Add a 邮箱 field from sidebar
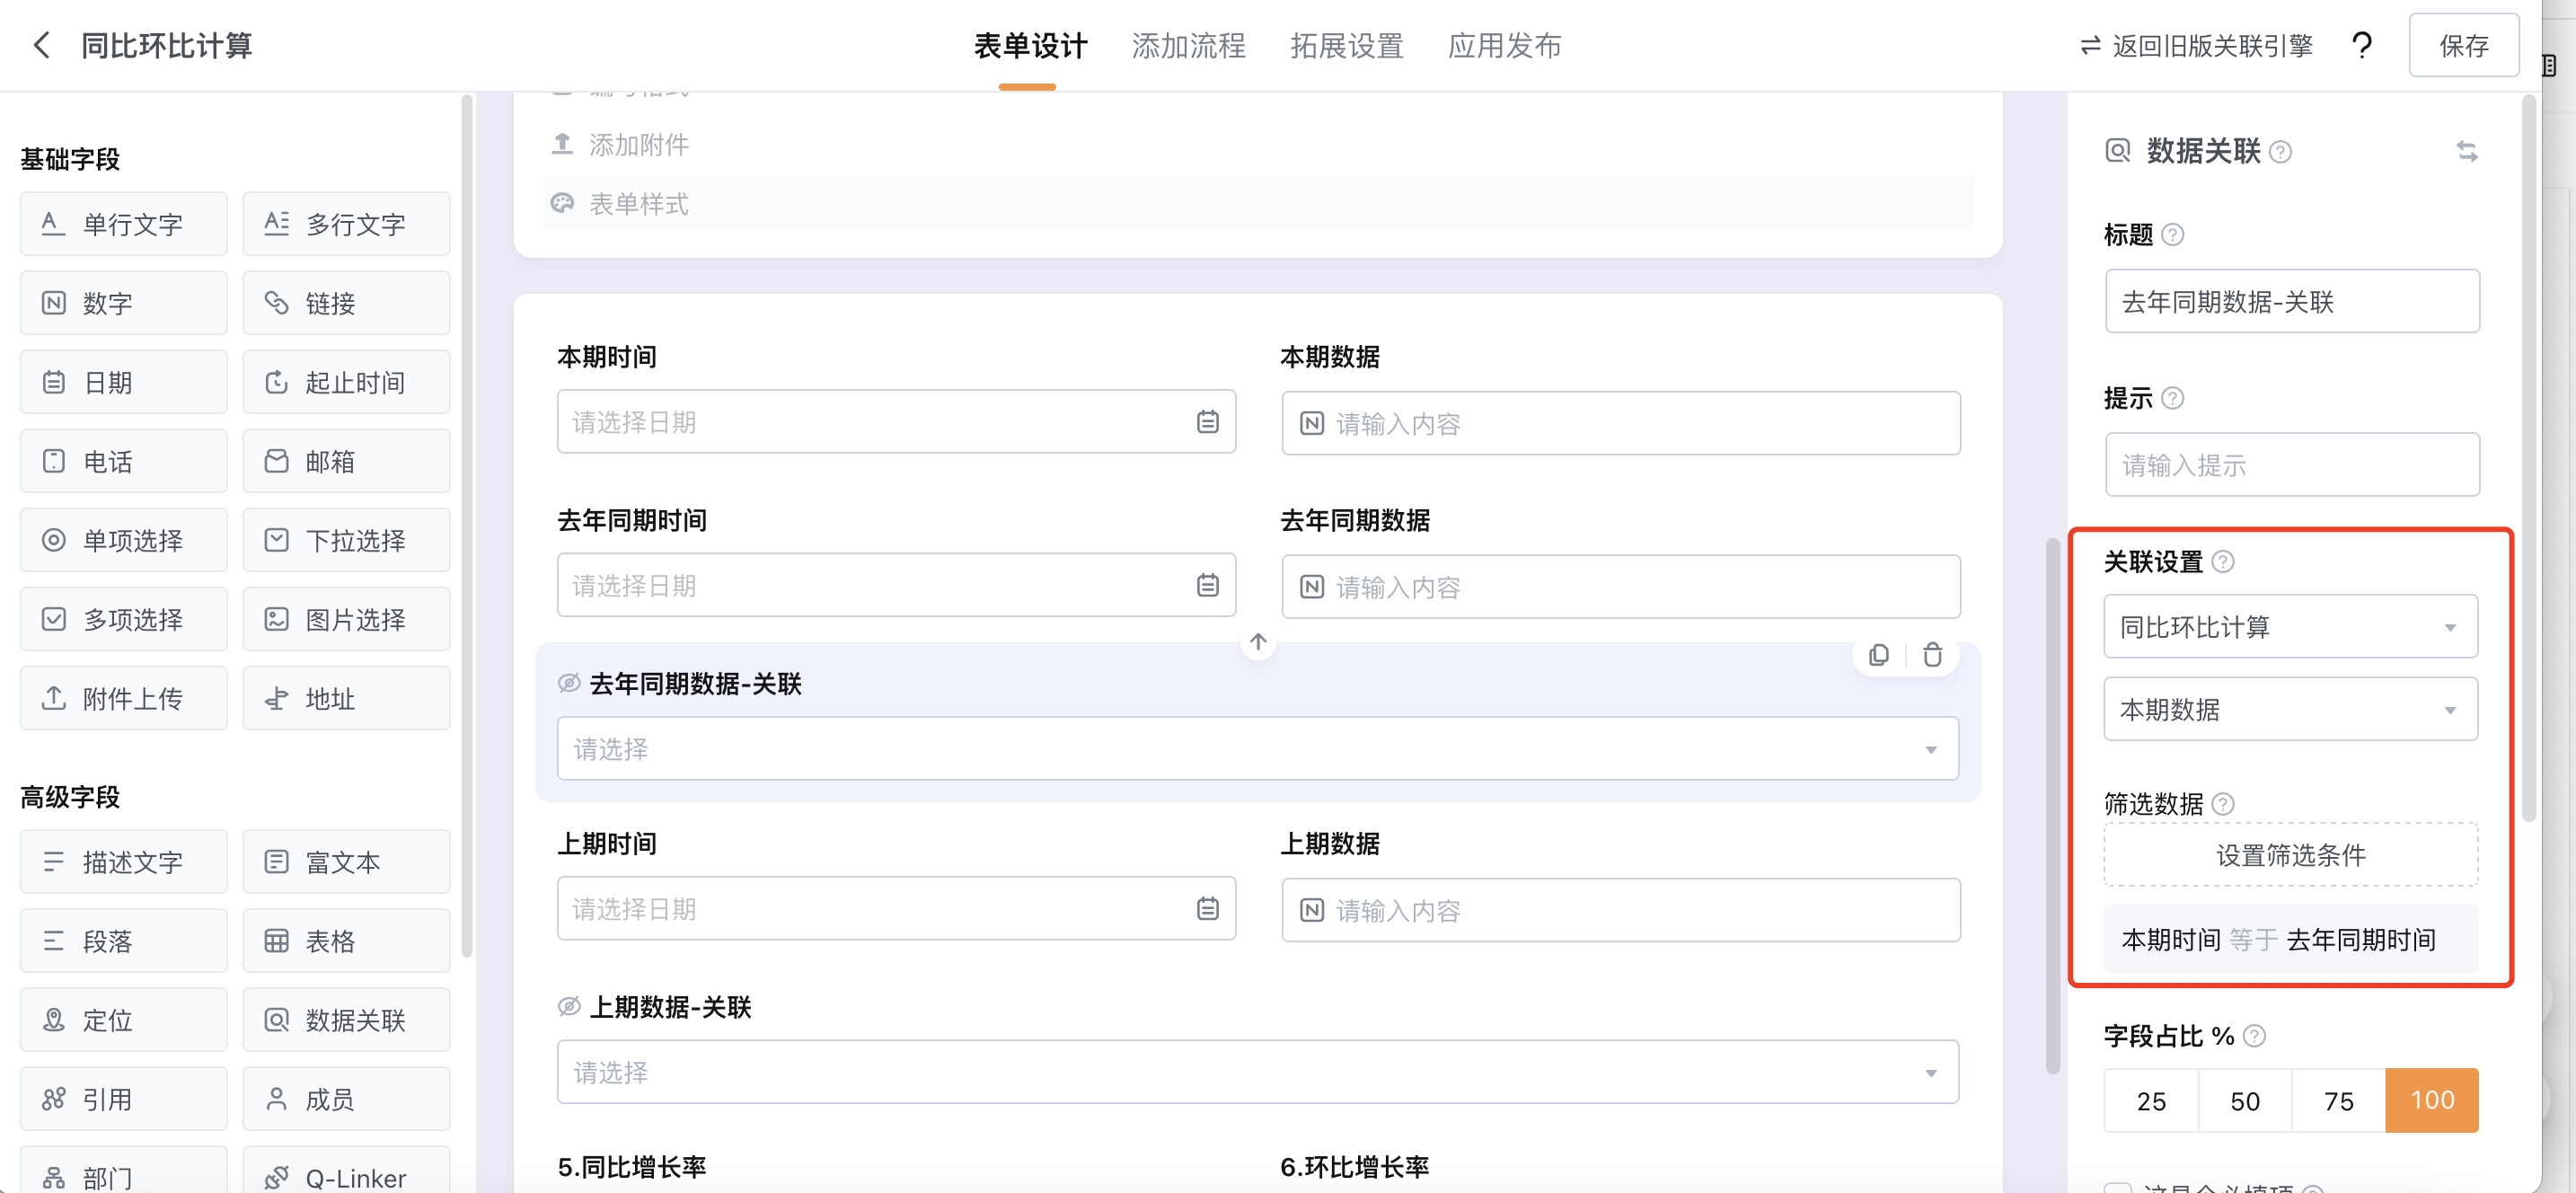The height and width of the screenshot is (1193, 2576). 346,460
